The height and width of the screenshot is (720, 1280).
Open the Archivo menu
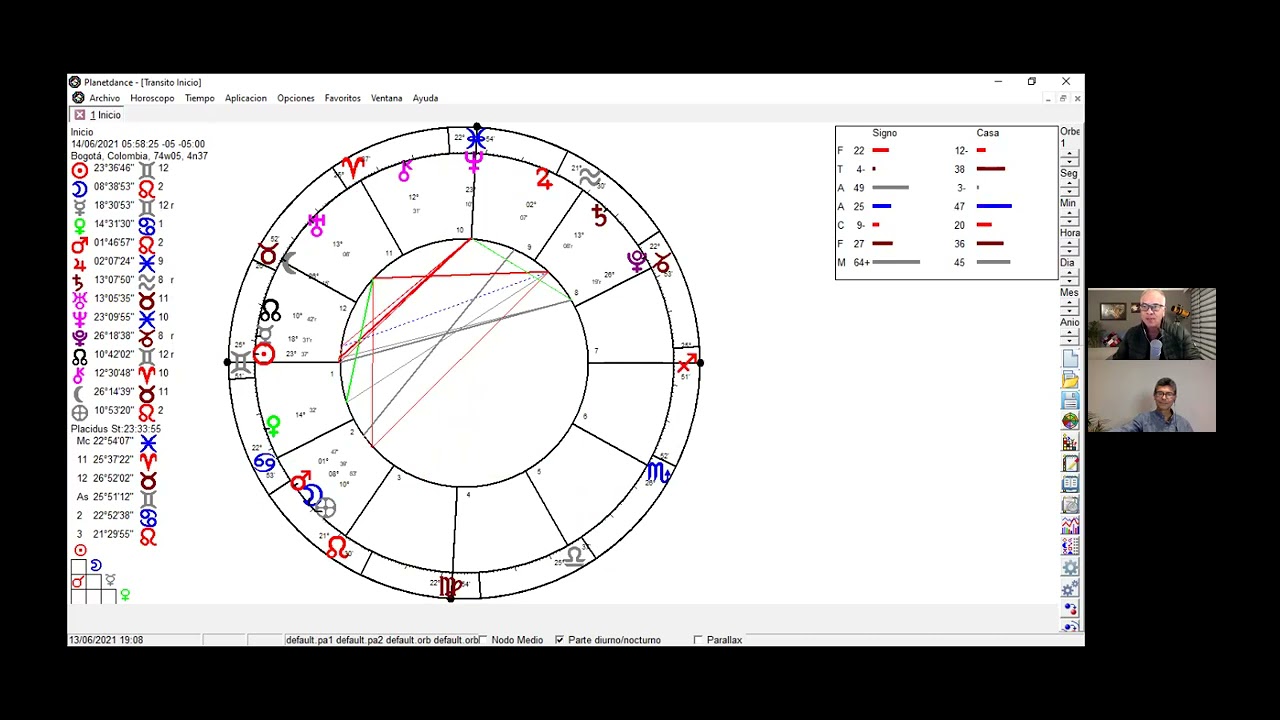pos(104,98)
